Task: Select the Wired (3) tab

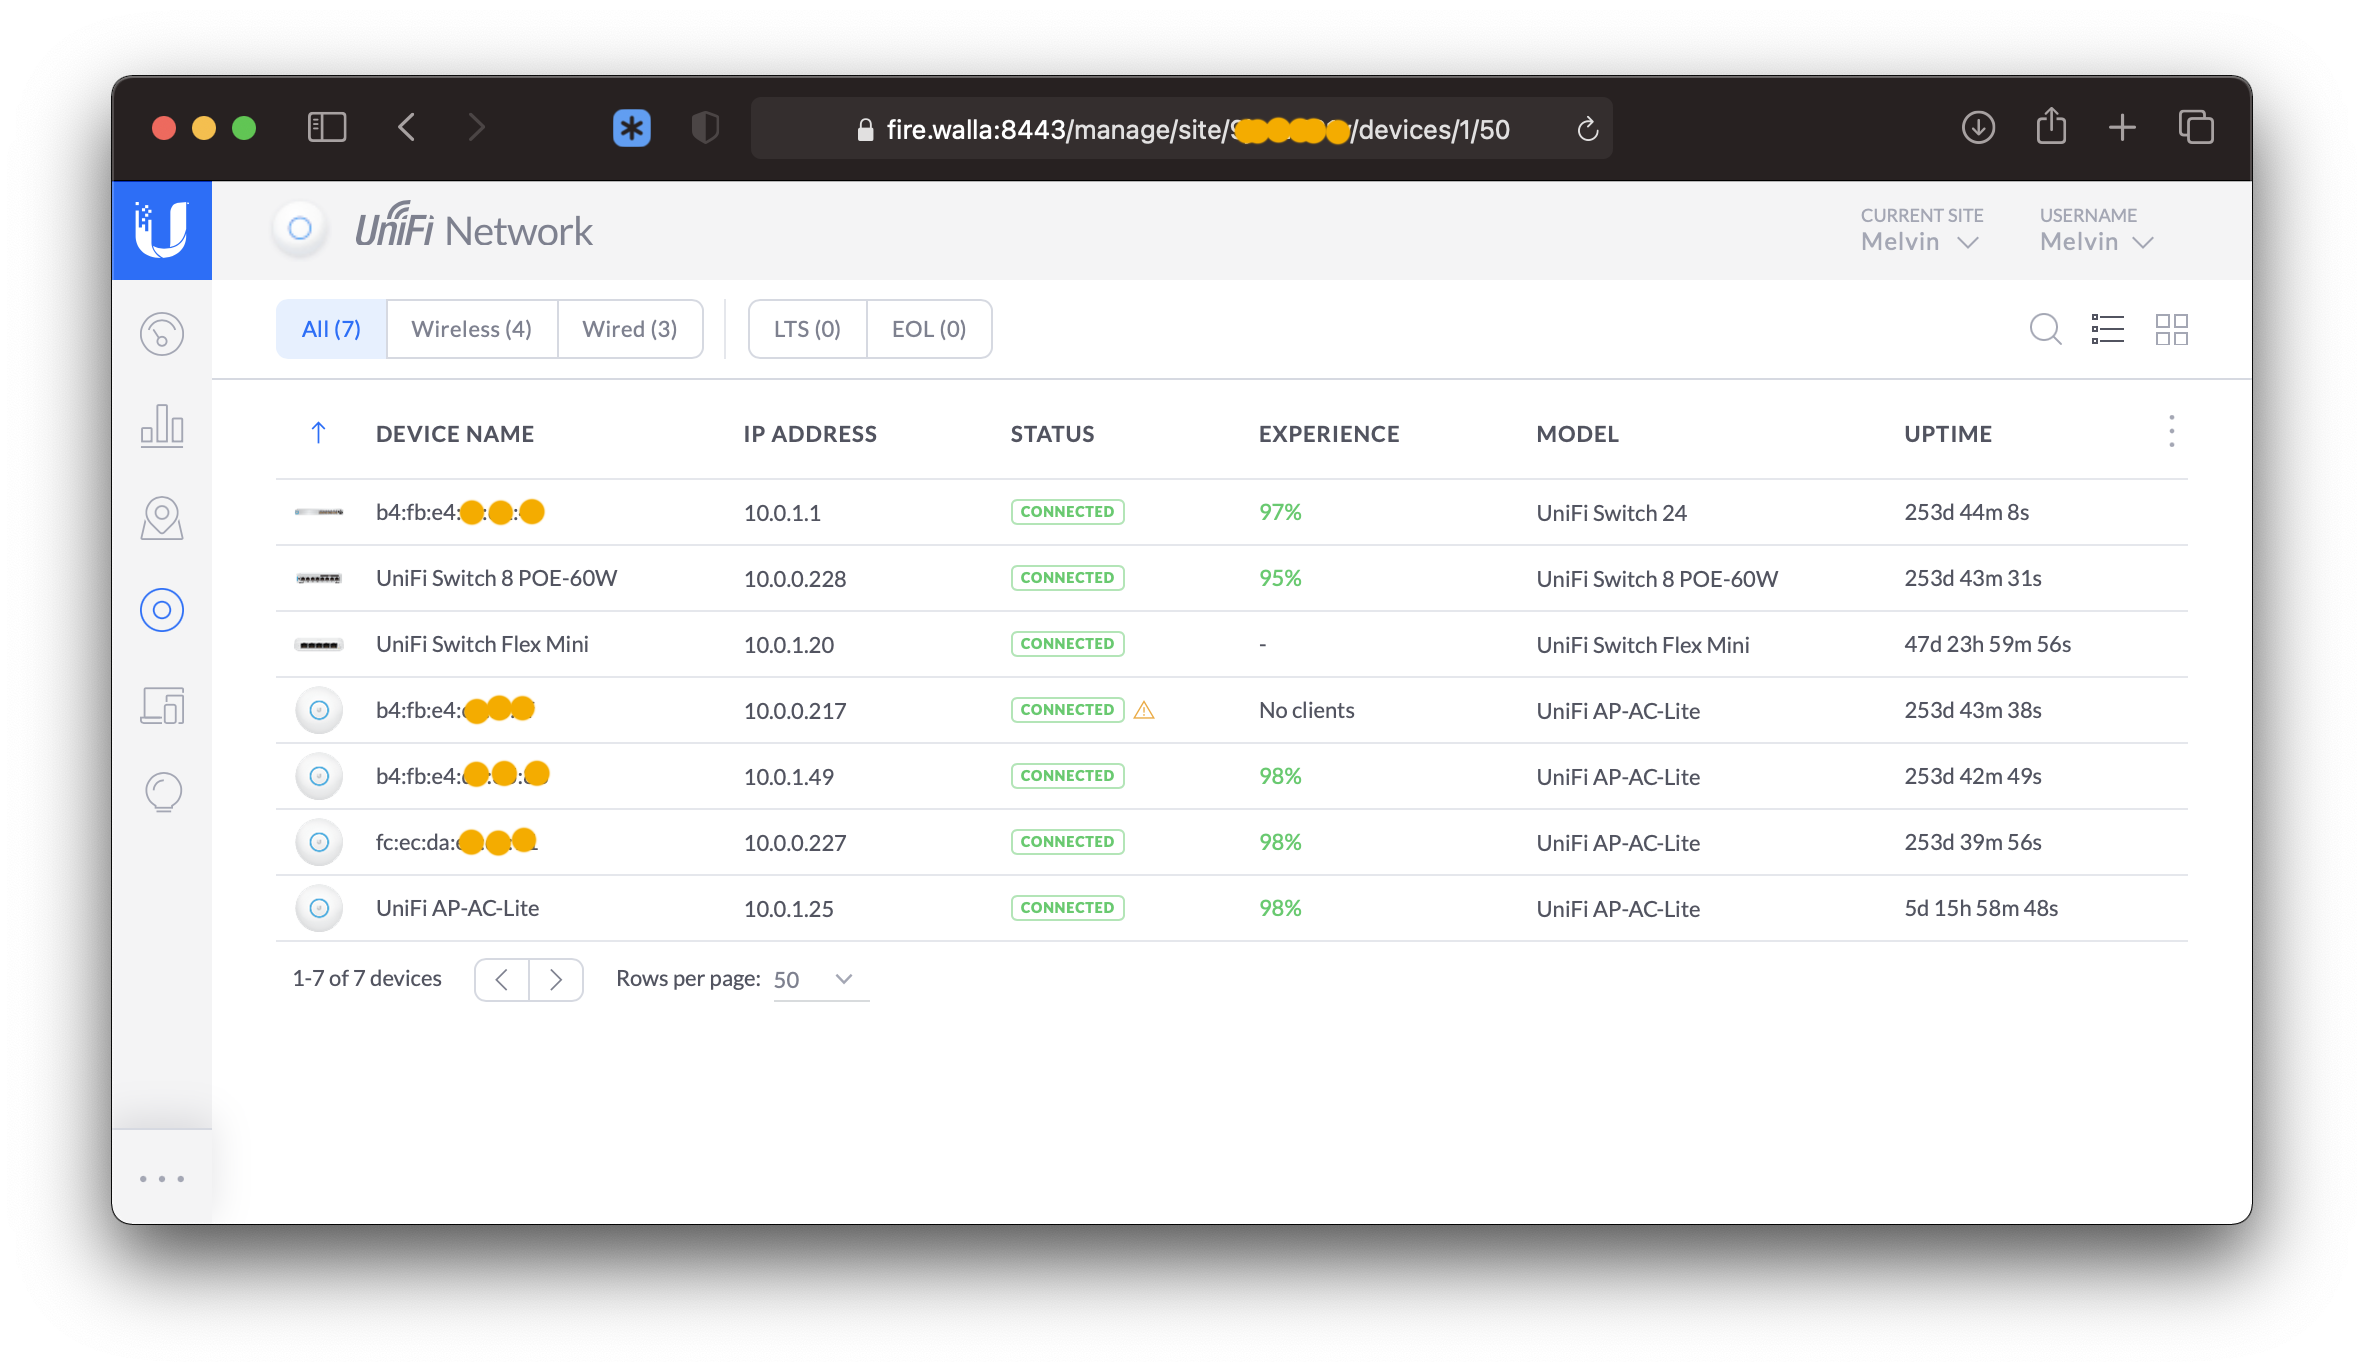Action: (630, 329)
